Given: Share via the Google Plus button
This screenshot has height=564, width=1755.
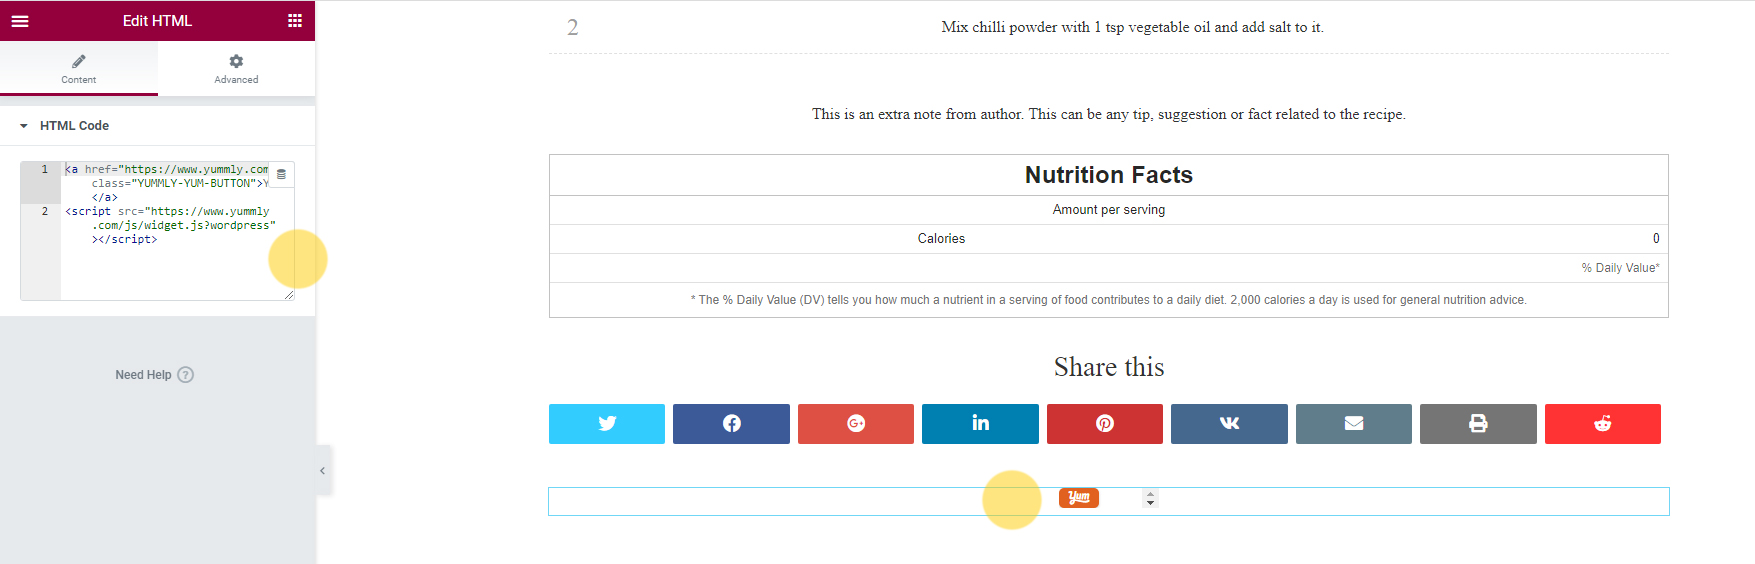Looking at the screenshot, I should point(856,423).
